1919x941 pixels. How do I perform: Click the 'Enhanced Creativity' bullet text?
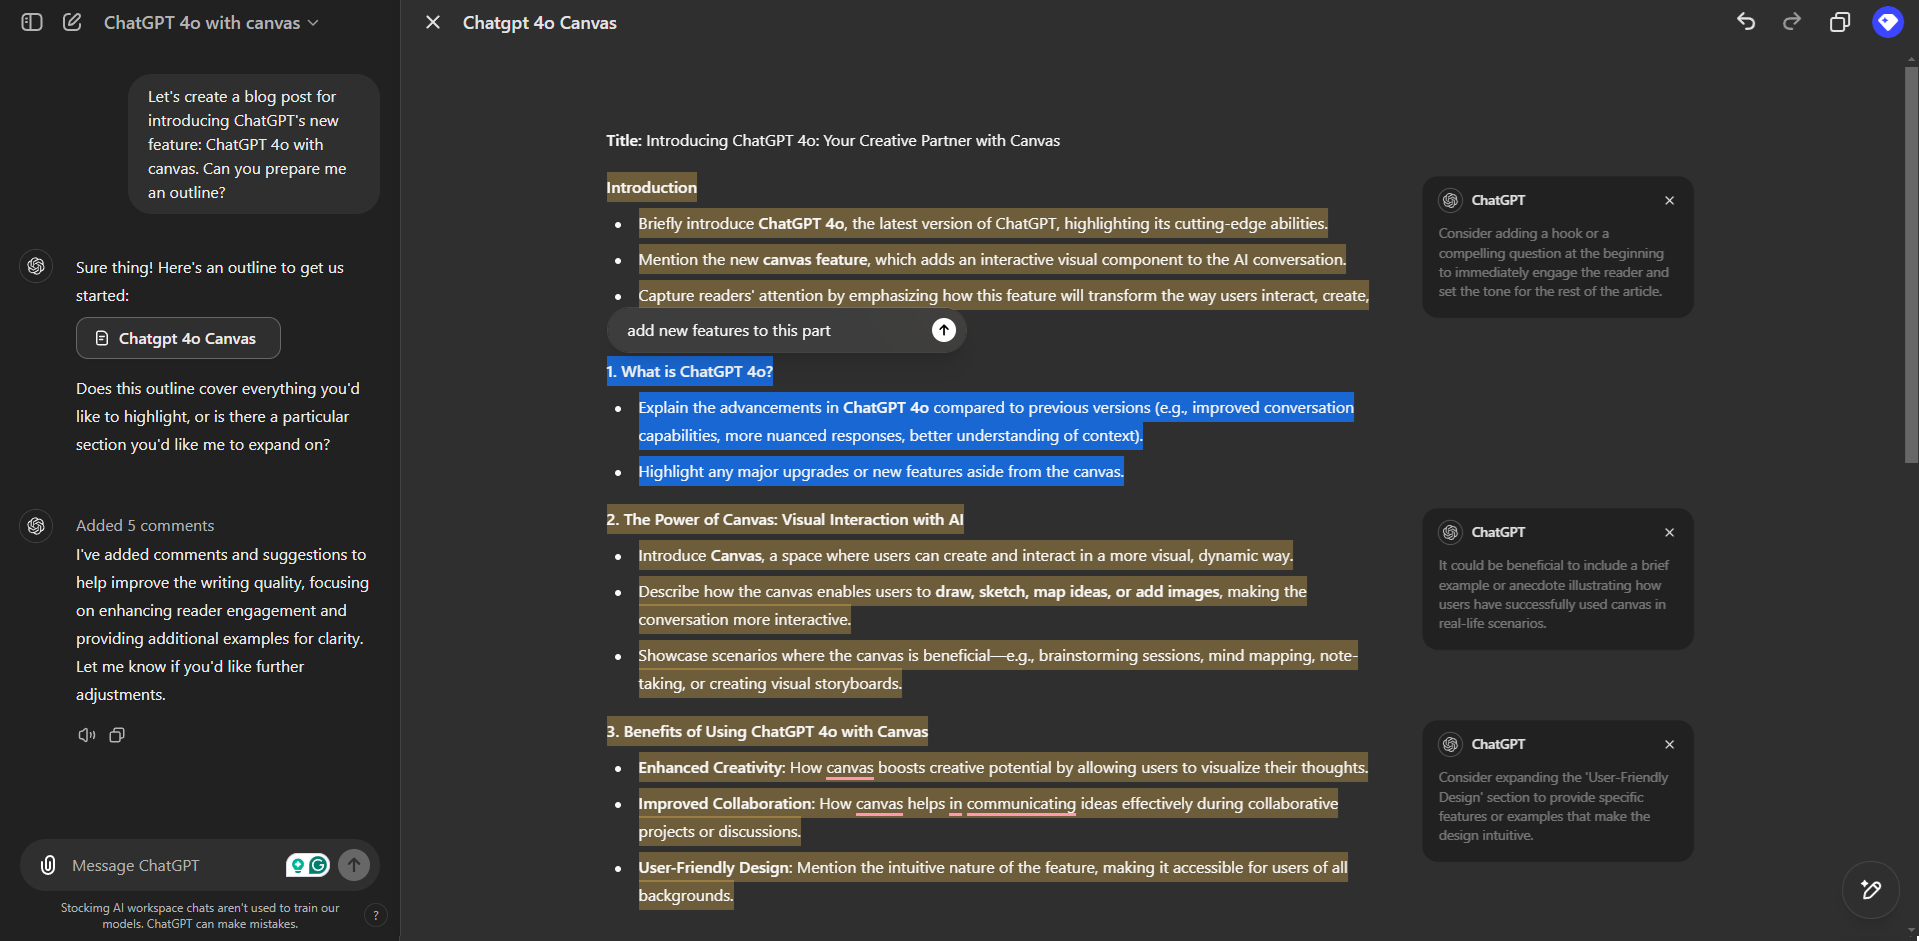pos(1003,767)
